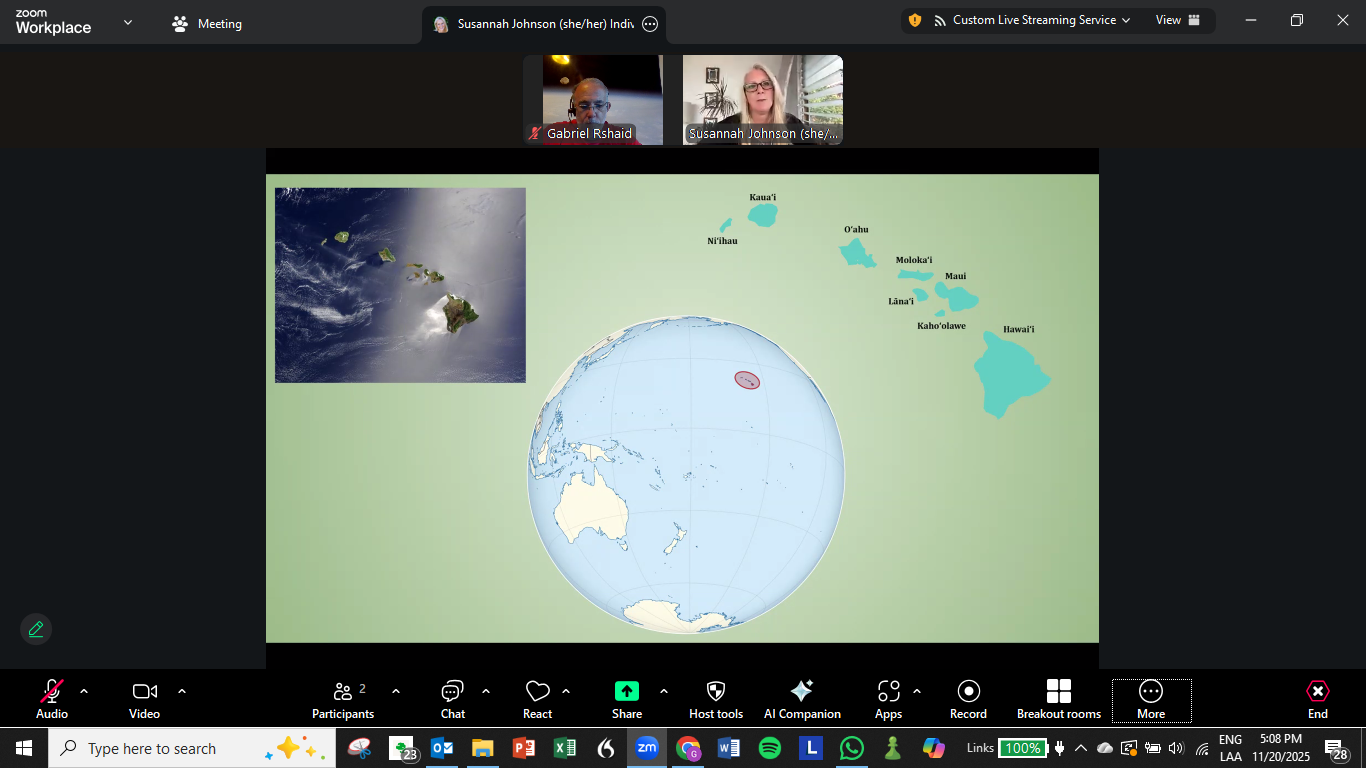
Task: Switch to the Meeting tab
Action: [x=208, y=24]
